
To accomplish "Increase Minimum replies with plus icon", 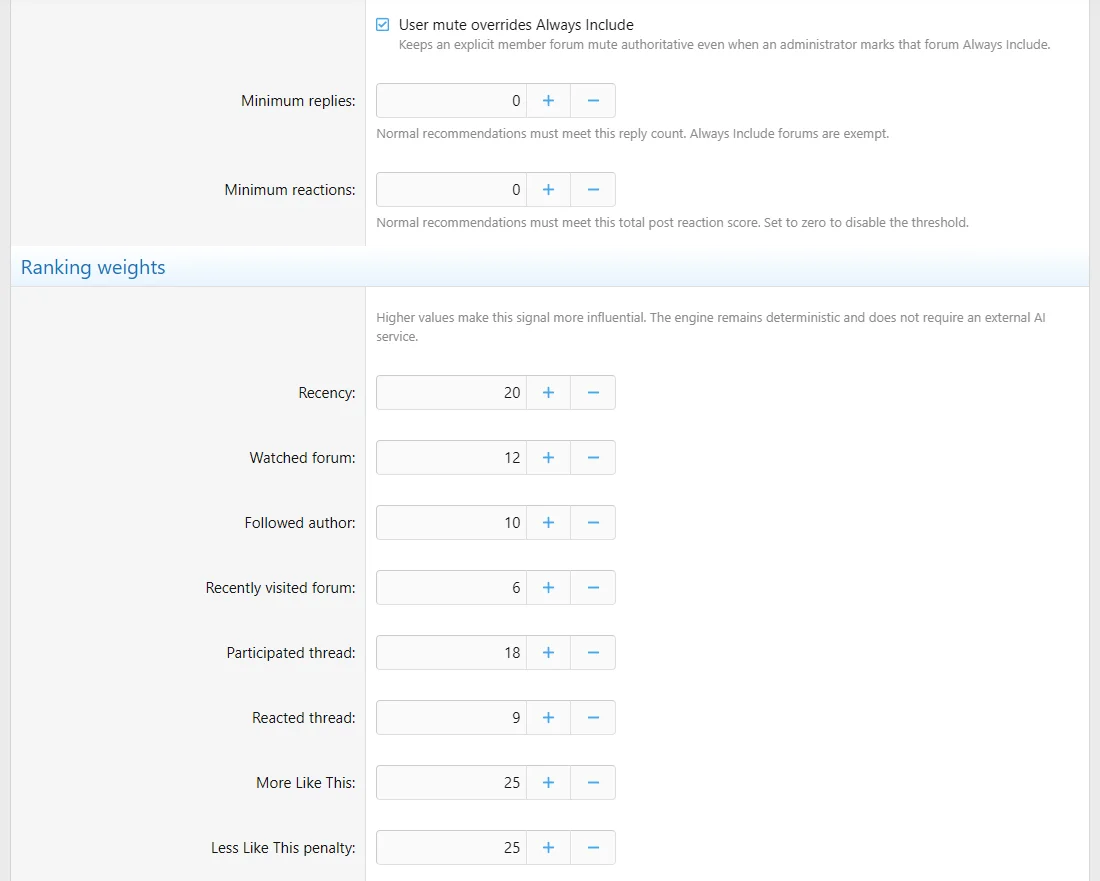I will [549, 100].
